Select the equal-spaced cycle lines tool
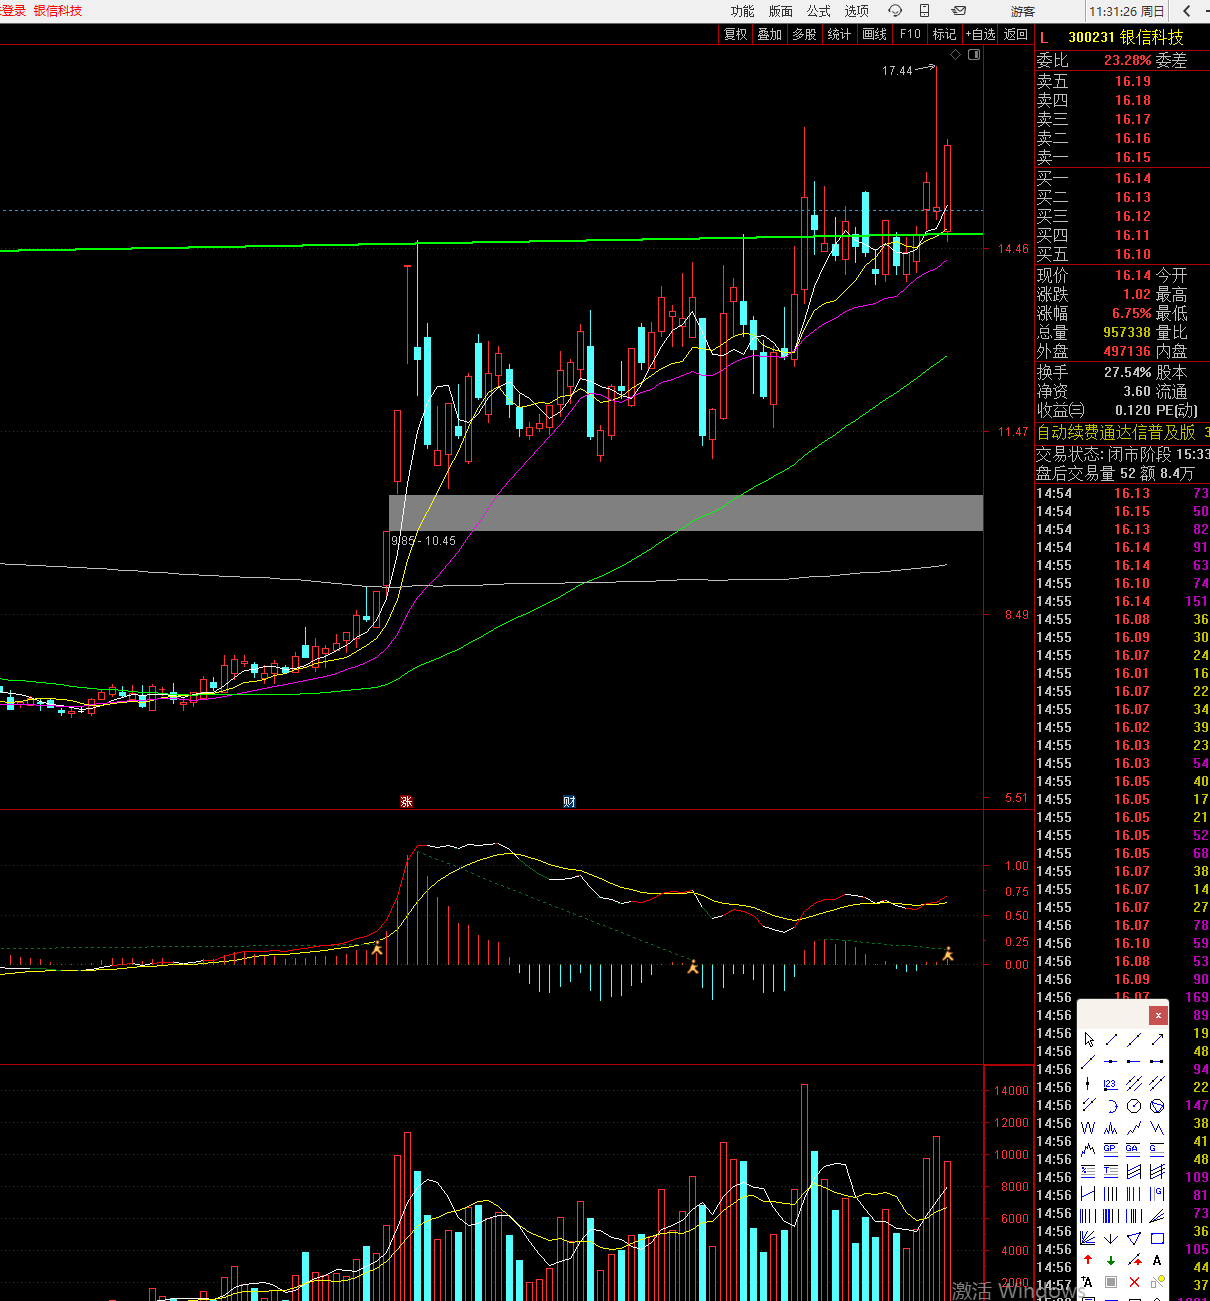Screen dimensions: 1210x1301 pyautogui.click(x=1111, y=1194)
